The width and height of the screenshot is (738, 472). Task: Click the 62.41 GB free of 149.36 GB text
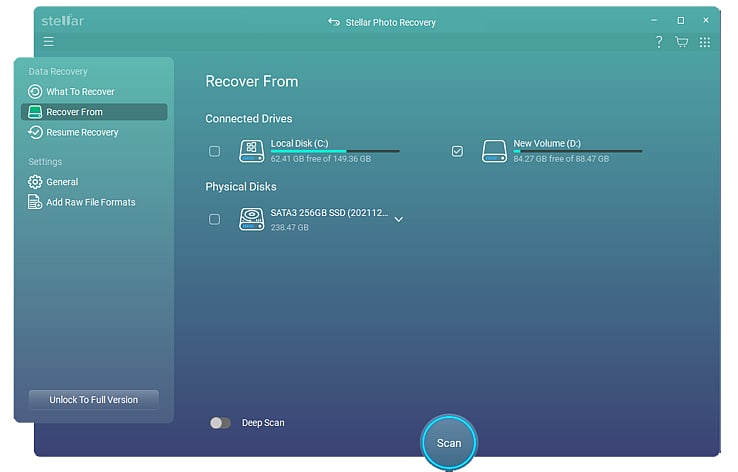pyautogui.click(x=321, y=159)
